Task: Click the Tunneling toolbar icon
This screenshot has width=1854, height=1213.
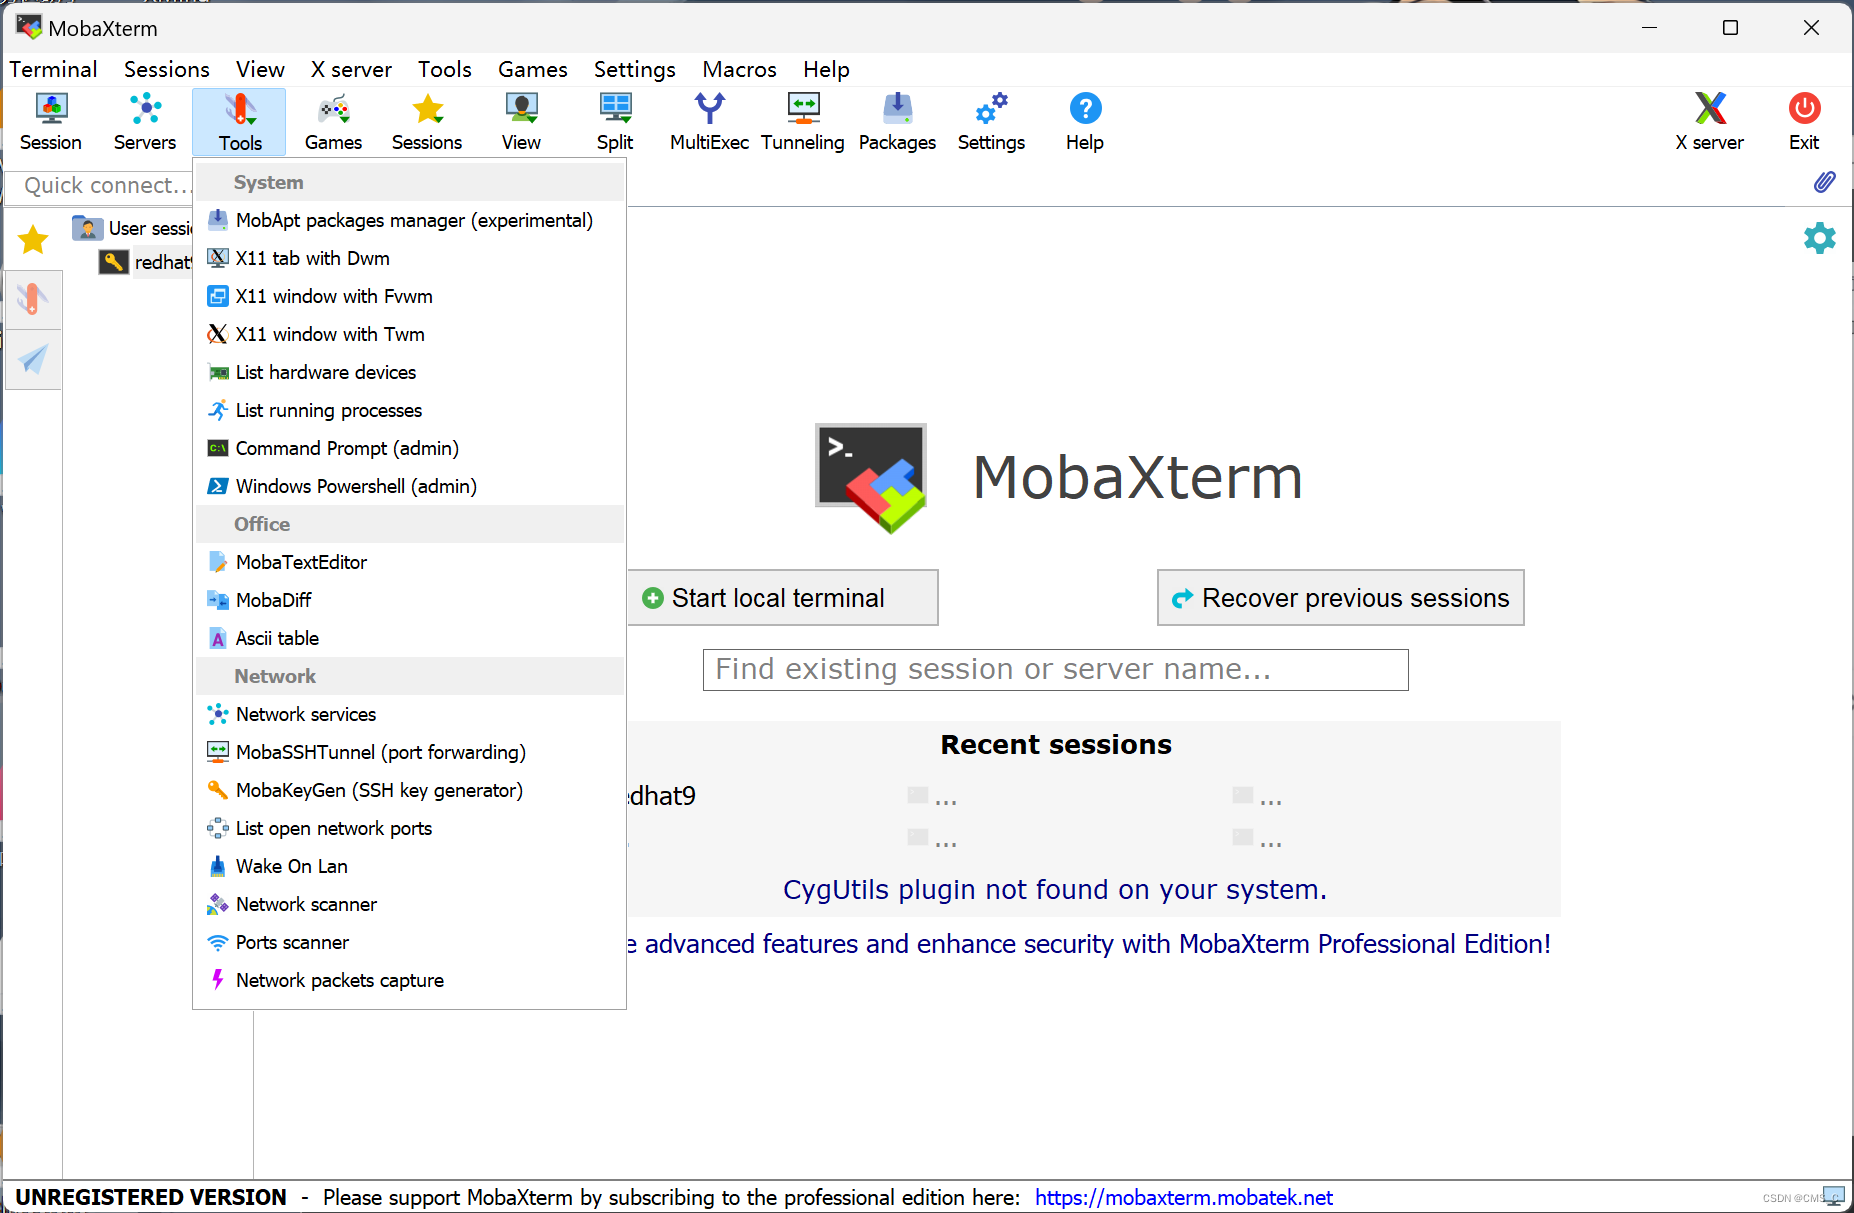Action: tap(803, 122)
